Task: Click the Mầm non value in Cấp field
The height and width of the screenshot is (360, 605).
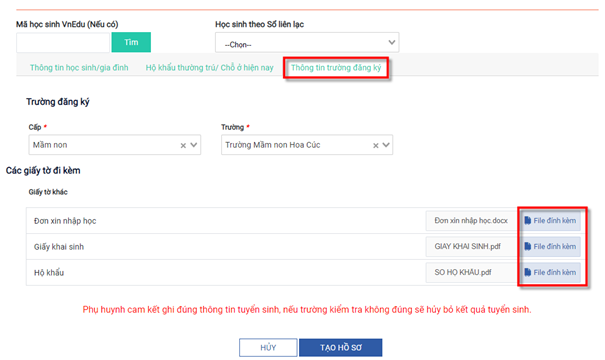Action: (x=50, y=145)
